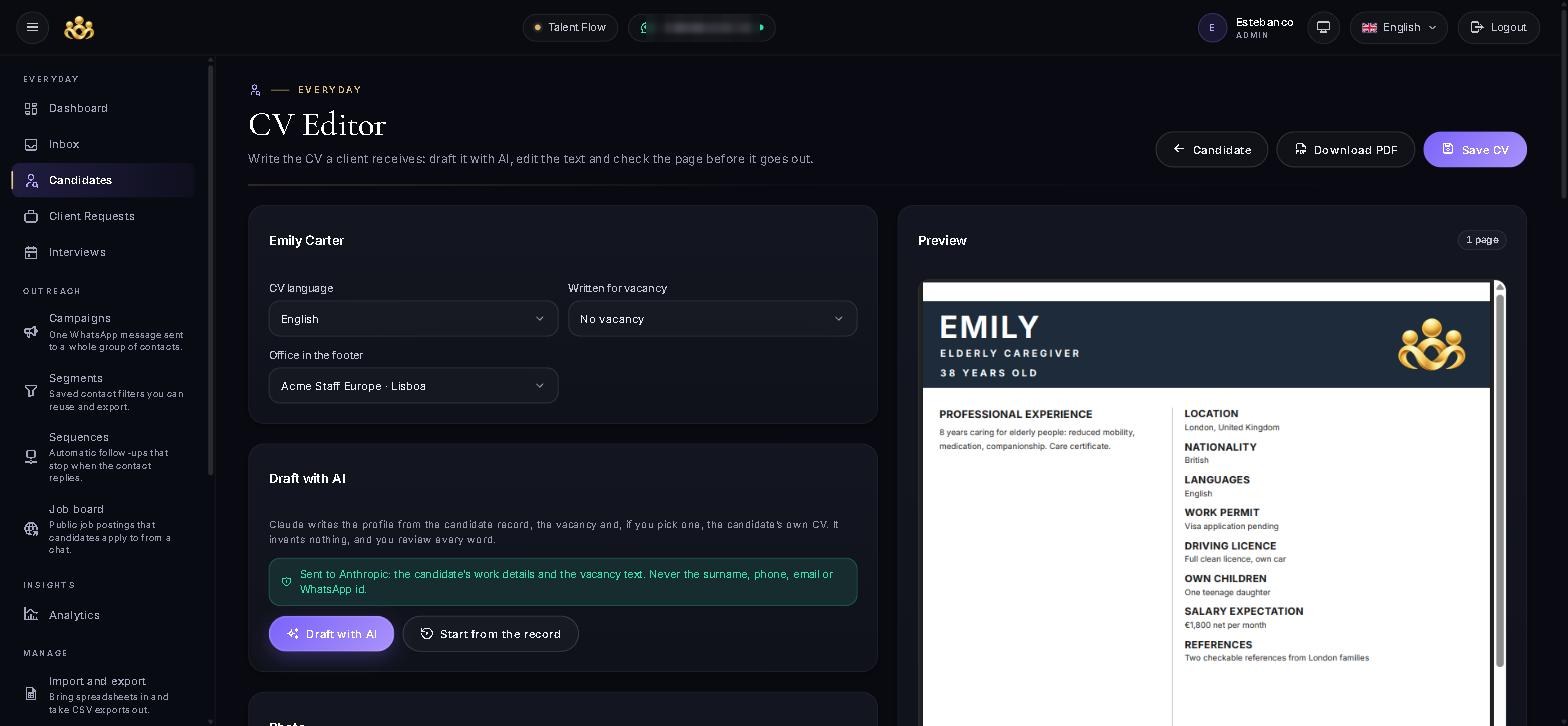The width and height of the screenshot is (1568, 726).
Task: Click the Import and export file icon
Action: click(31, 694)
